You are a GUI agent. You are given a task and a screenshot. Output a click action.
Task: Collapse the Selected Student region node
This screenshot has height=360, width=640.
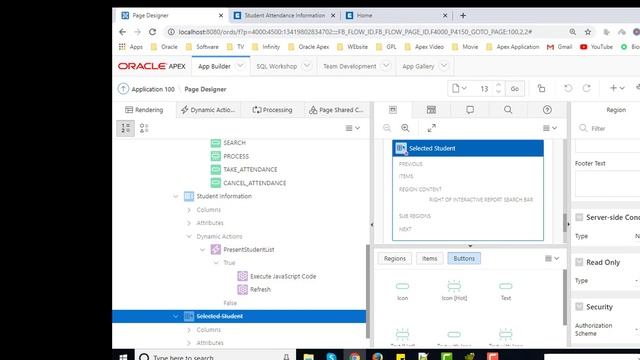176,316
